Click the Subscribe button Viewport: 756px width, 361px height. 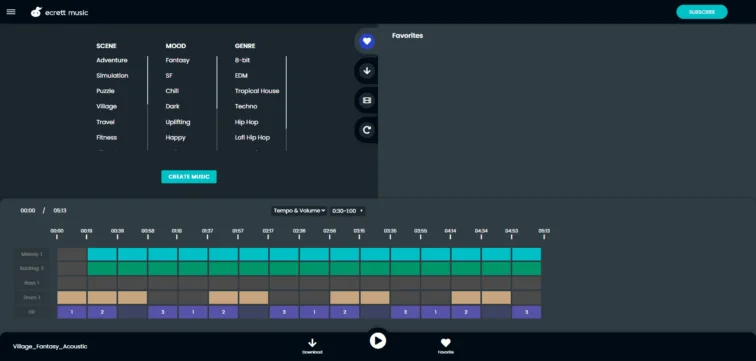point(702,12)
